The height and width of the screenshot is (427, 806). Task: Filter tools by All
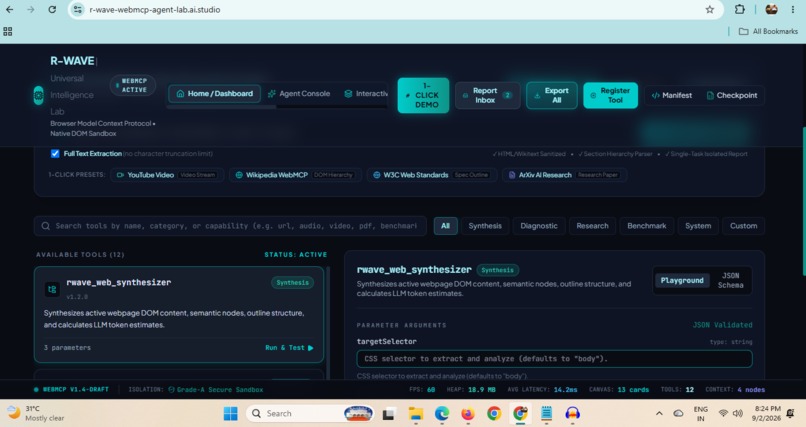coord(445,226)
